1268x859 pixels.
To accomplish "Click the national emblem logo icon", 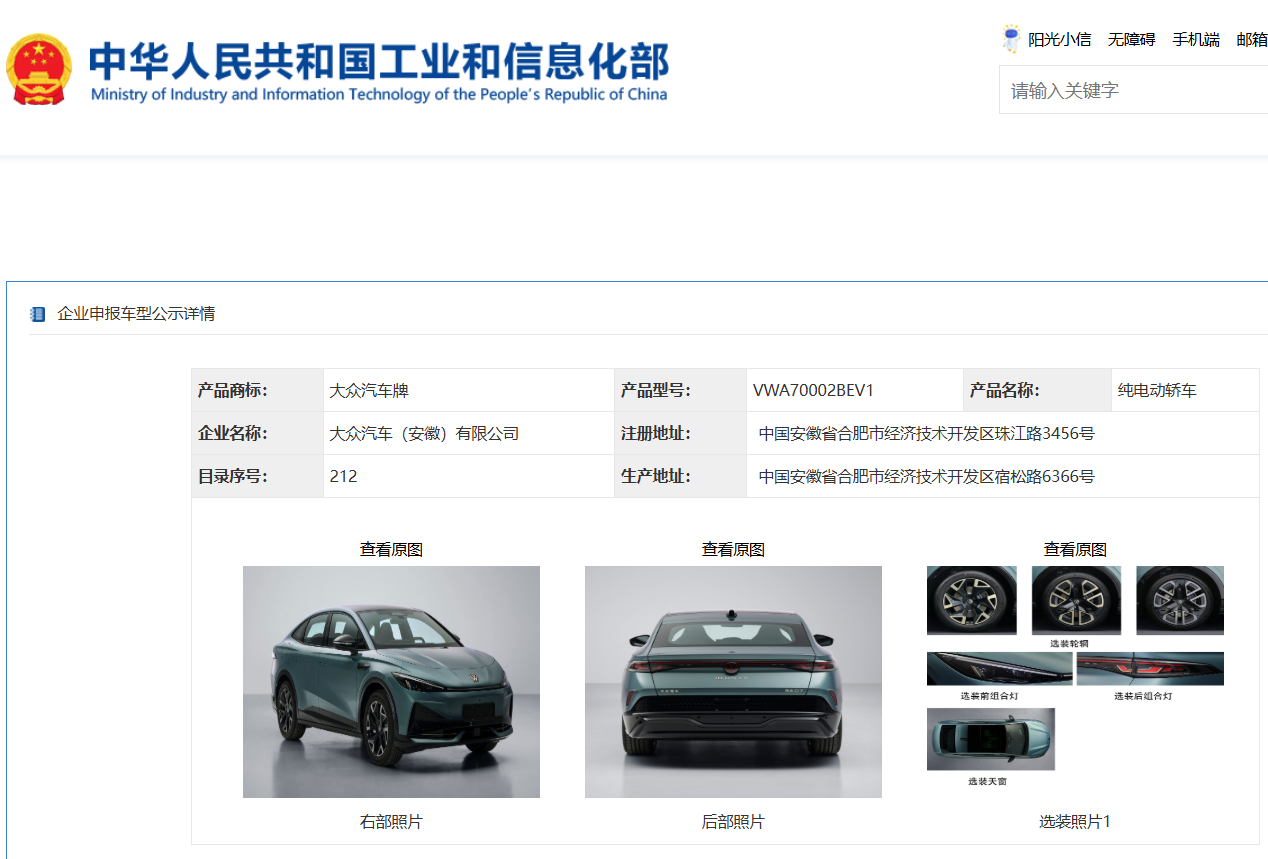I will pos(39,70).
